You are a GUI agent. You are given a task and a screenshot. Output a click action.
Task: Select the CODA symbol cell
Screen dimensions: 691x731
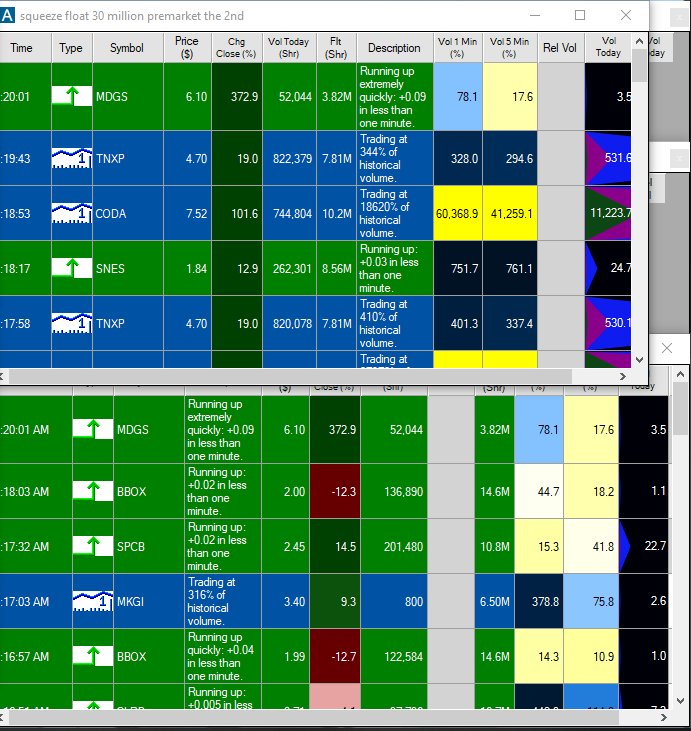pyautogui.click(x=111, y=214)
